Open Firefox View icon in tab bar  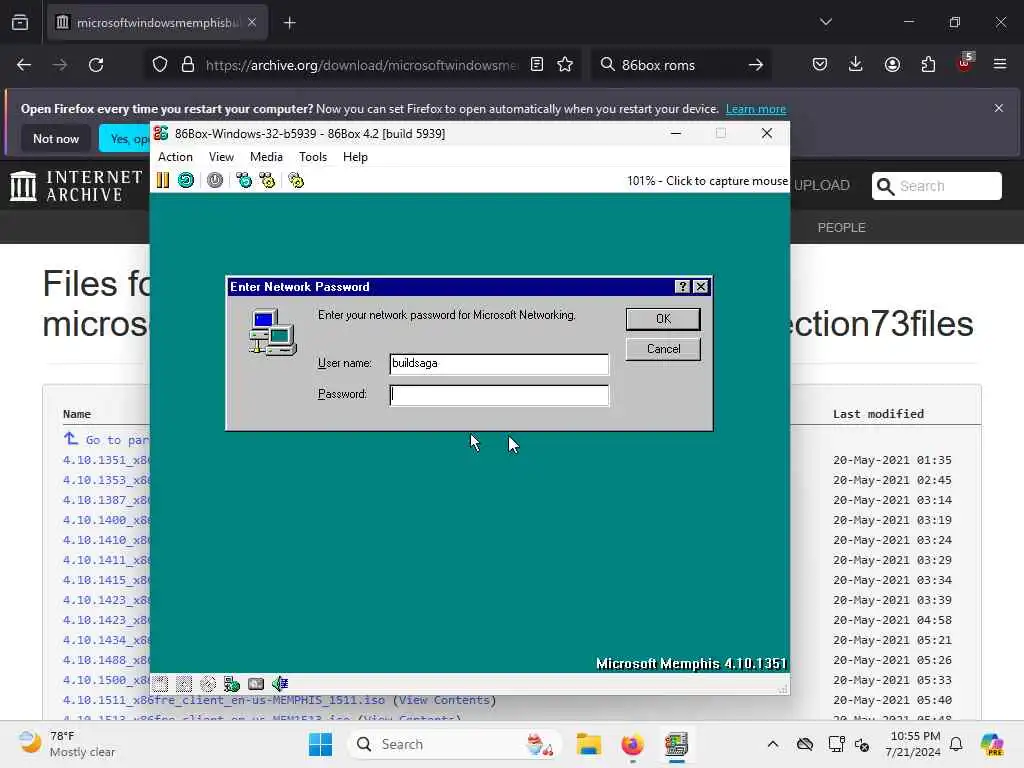(20, 23)
